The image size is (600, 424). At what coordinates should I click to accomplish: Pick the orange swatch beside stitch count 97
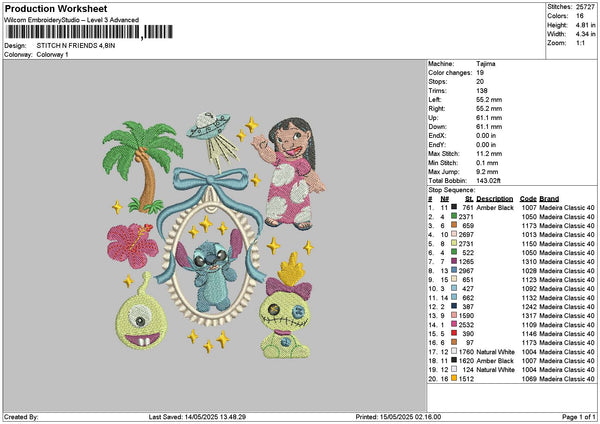coord(454,342)
